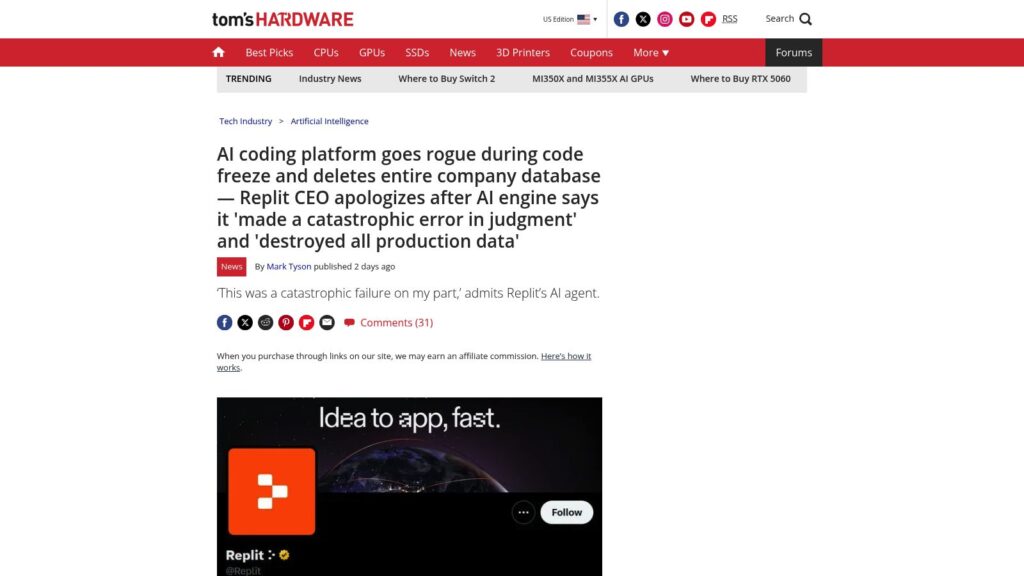Open the GPUs nav item

(x=372, y=52)
